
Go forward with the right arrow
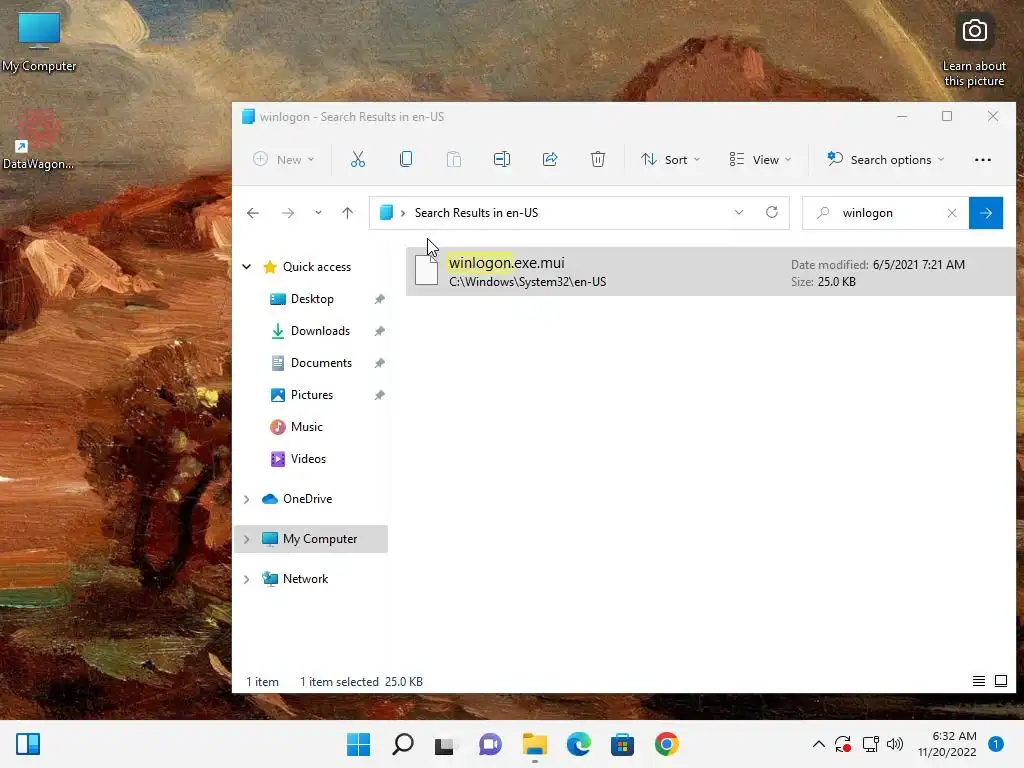pos(287,213)
